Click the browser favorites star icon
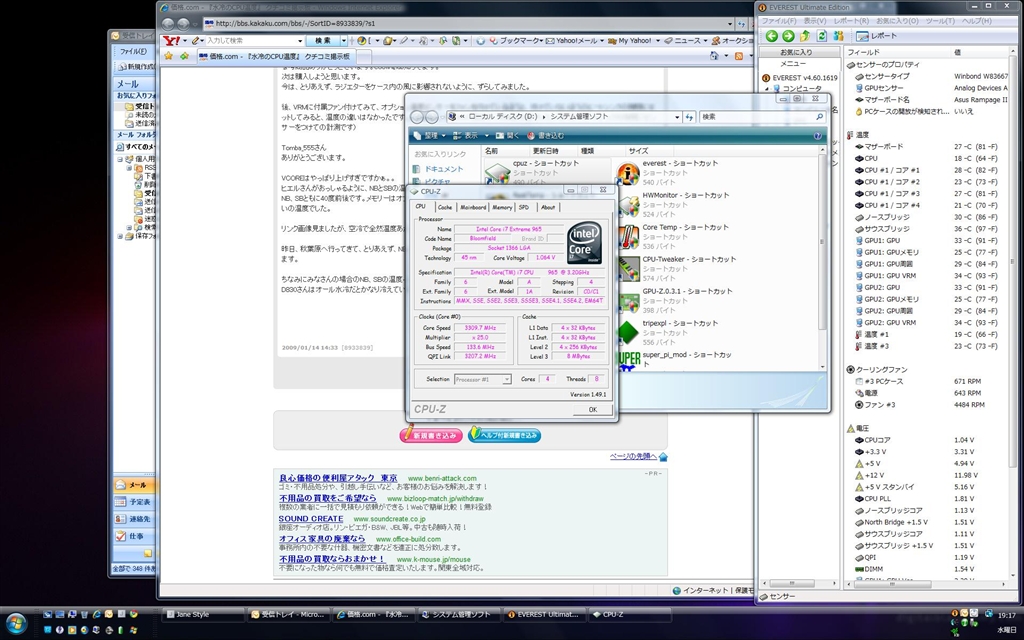This screenshot has height=640, width=1024. click(x=168, y=56)
